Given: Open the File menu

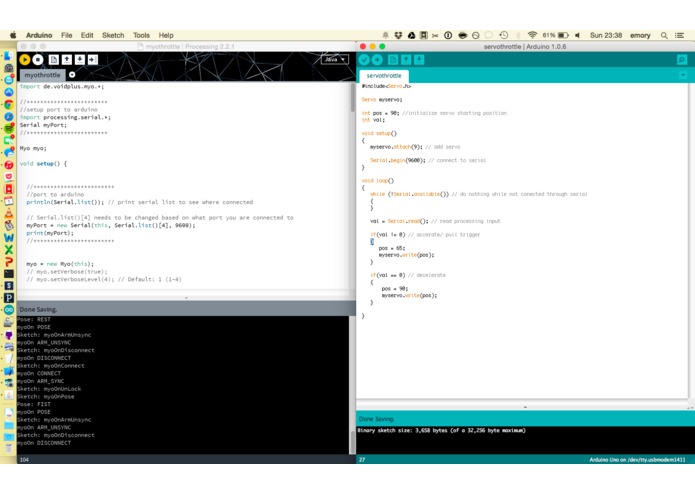Looking at the screenshot, I should point(66,35).
